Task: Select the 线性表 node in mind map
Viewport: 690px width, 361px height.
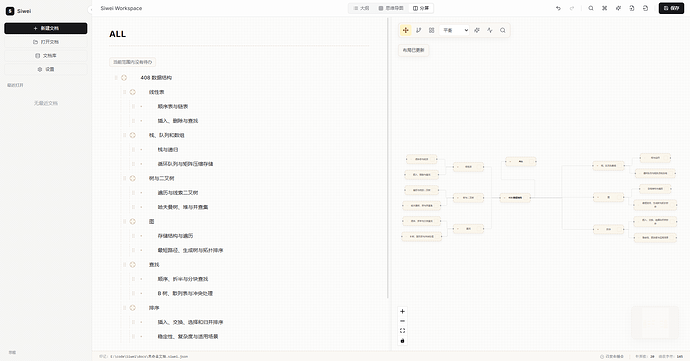Action: click(x=468, y=167)
